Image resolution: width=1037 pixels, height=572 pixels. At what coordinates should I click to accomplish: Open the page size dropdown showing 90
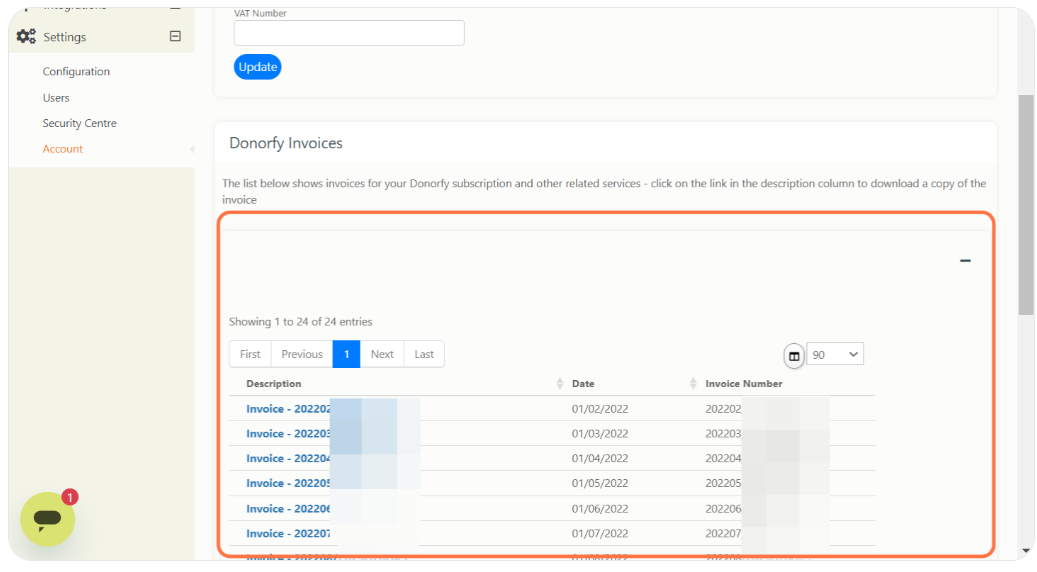click(x=835, y=354)
